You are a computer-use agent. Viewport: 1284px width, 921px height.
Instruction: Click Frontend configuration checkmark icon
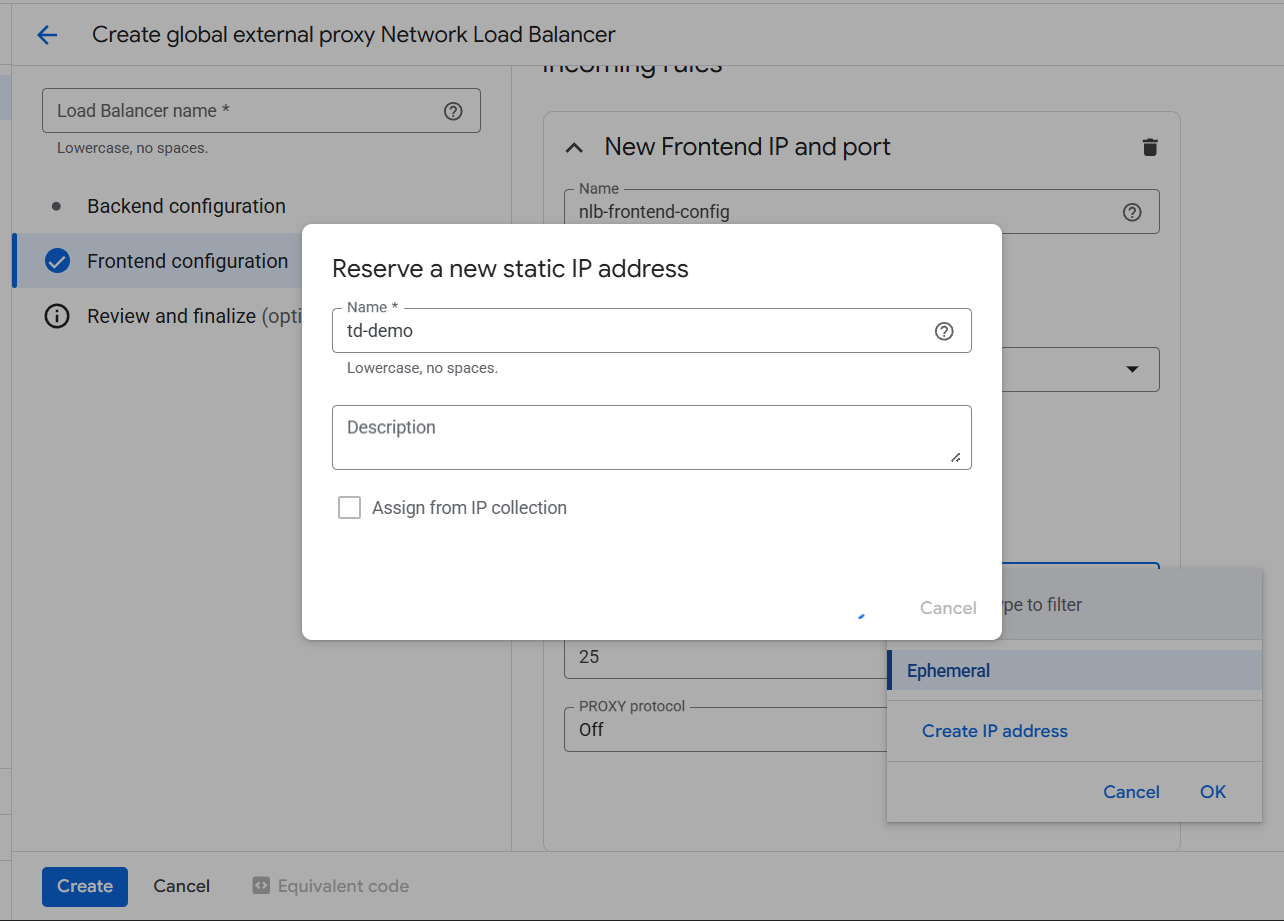pyautogui.click(x=57, y=262)
